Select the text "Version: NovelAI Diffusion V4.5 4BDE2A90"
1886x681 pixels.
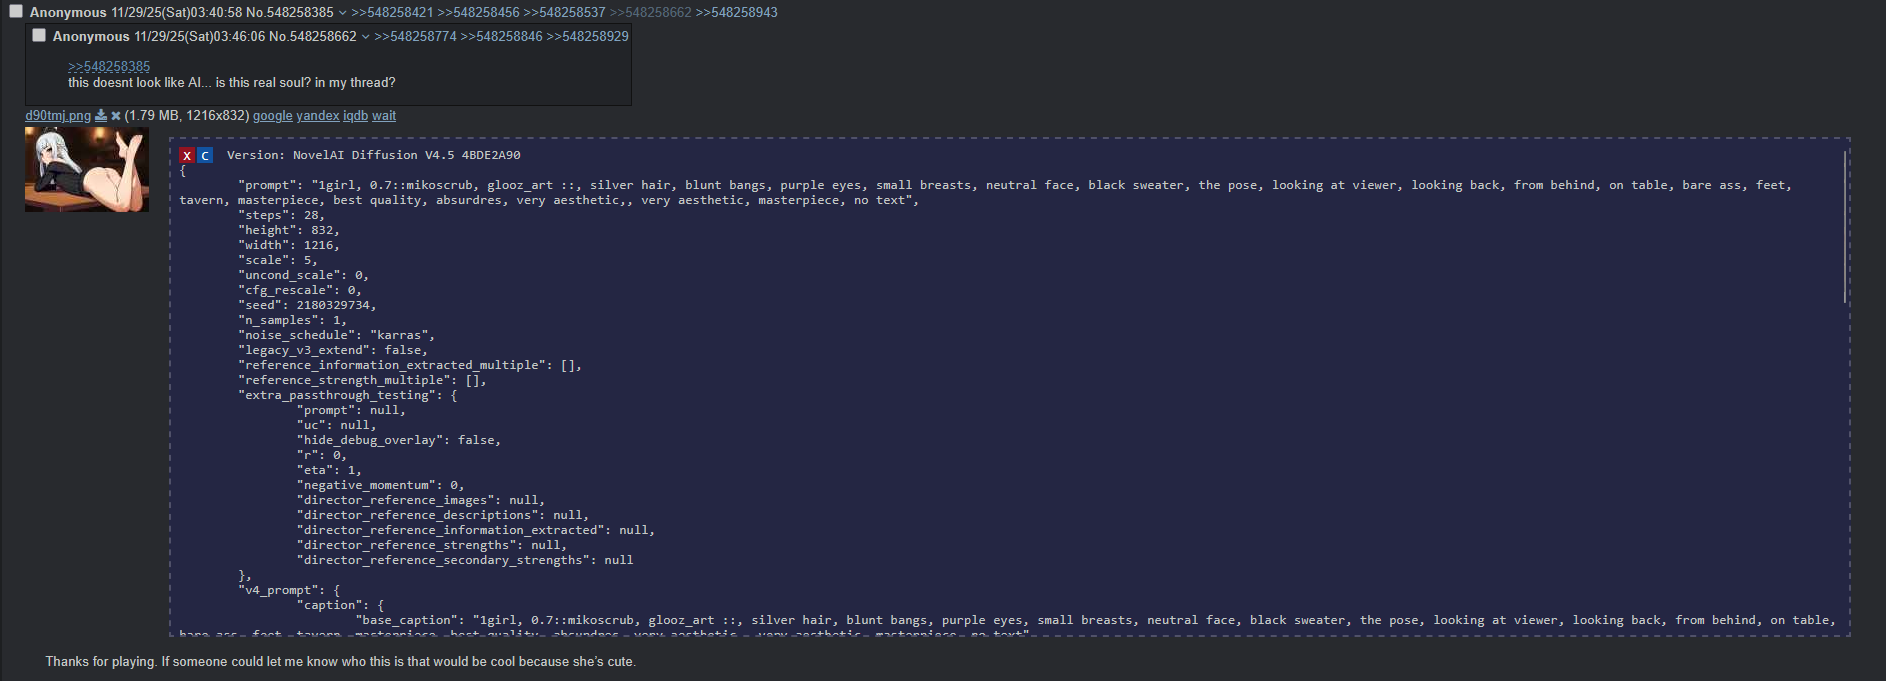pos(374,155)
